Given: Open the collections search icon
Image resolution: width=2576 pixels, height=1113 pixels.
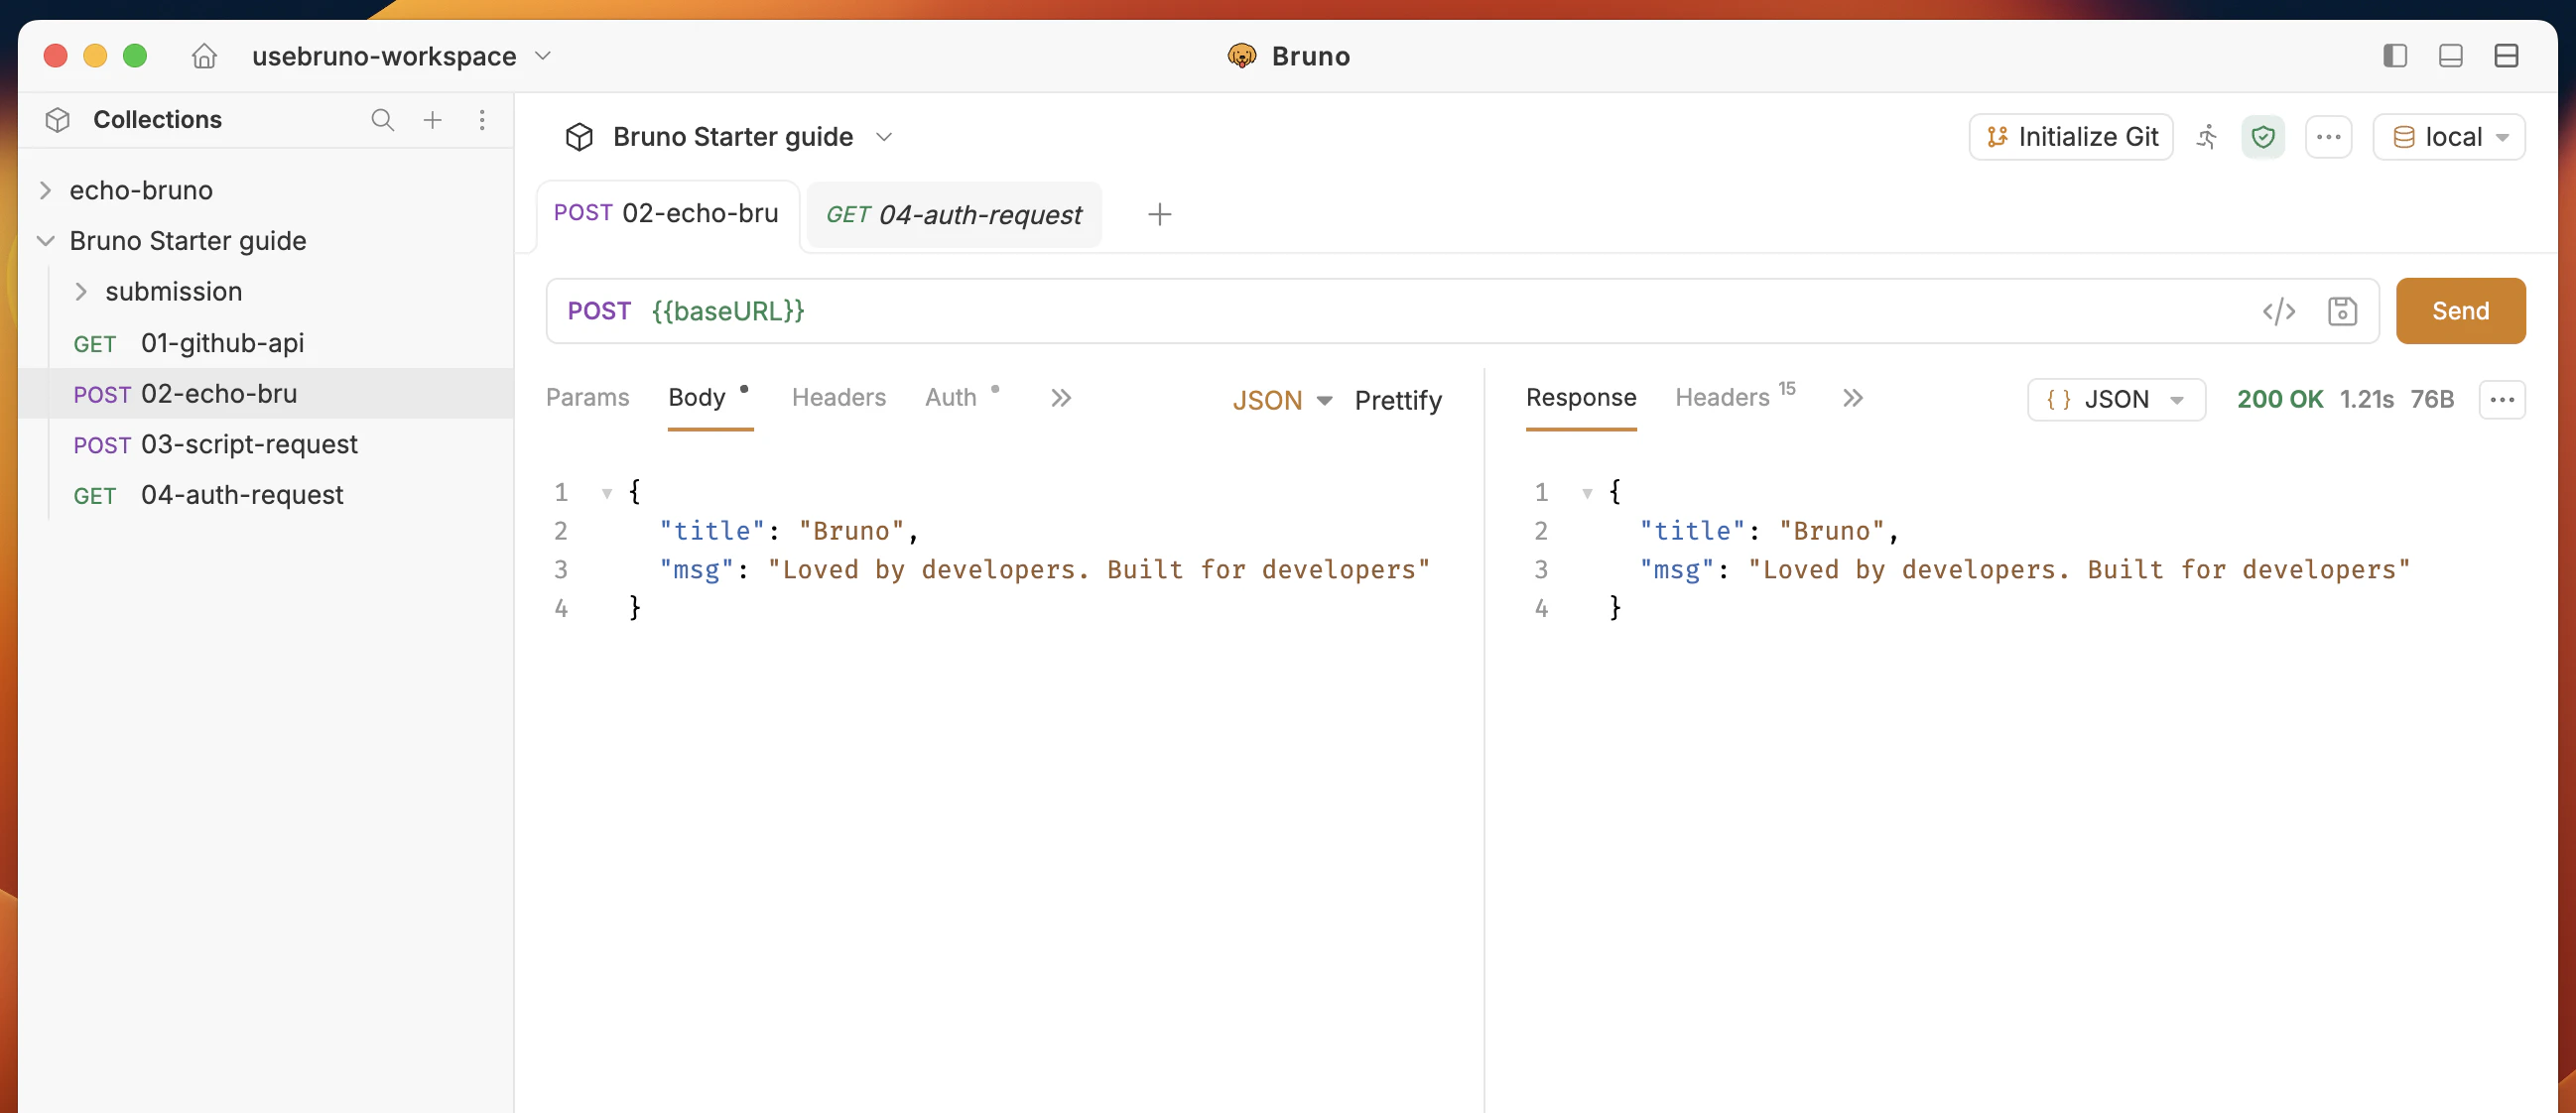Looking at the screenshot, I should point(382,120).
